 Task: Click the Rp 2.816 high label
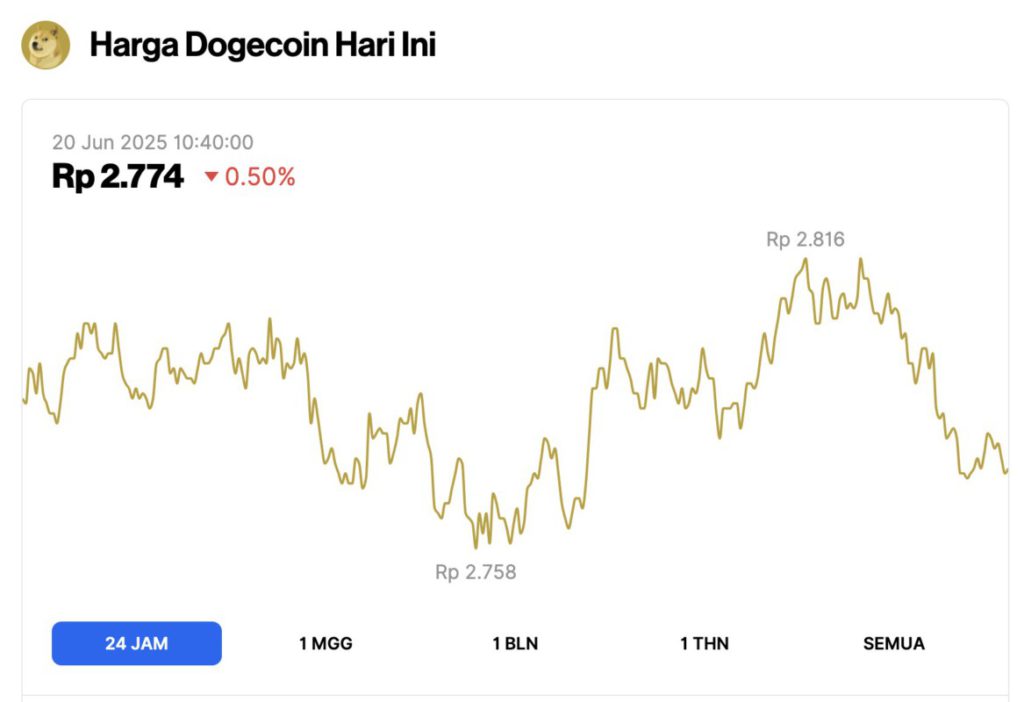coord(805,240)
